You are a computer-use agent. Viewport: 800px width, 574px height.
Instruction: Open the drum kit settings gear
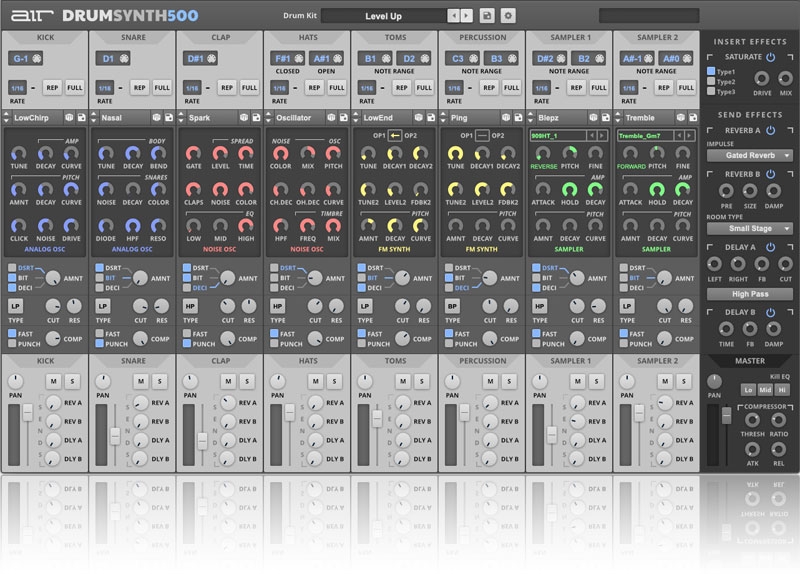507,16
